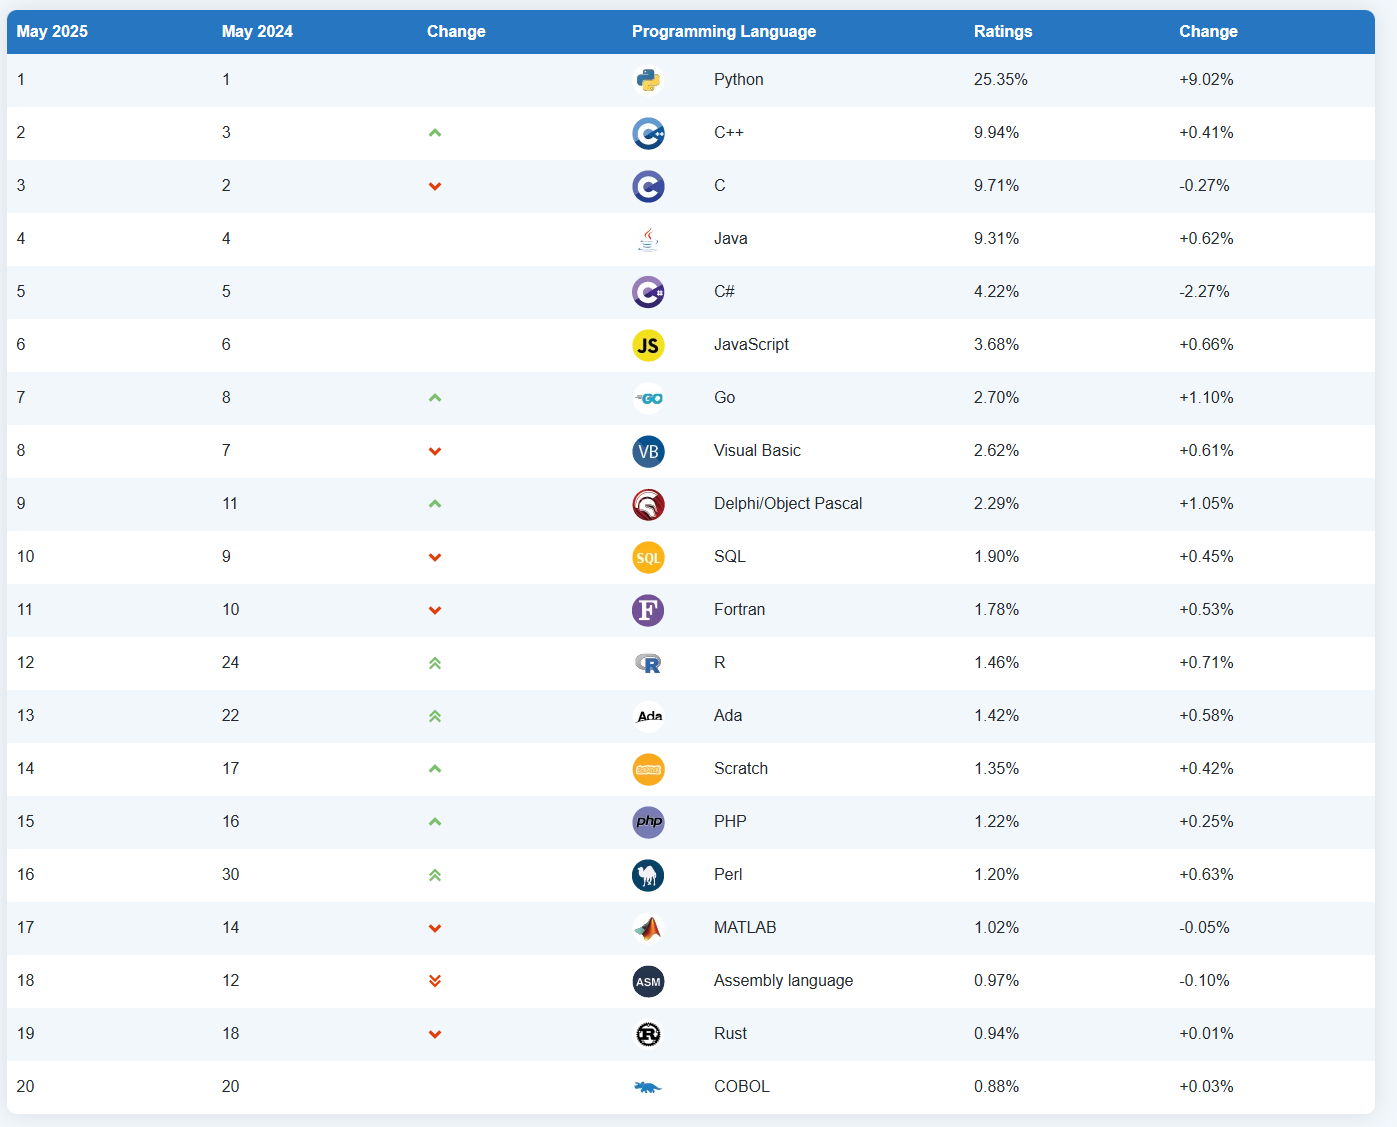Click the Fortran F logo icon
Screen dimensions: 1397x1127
648,610
